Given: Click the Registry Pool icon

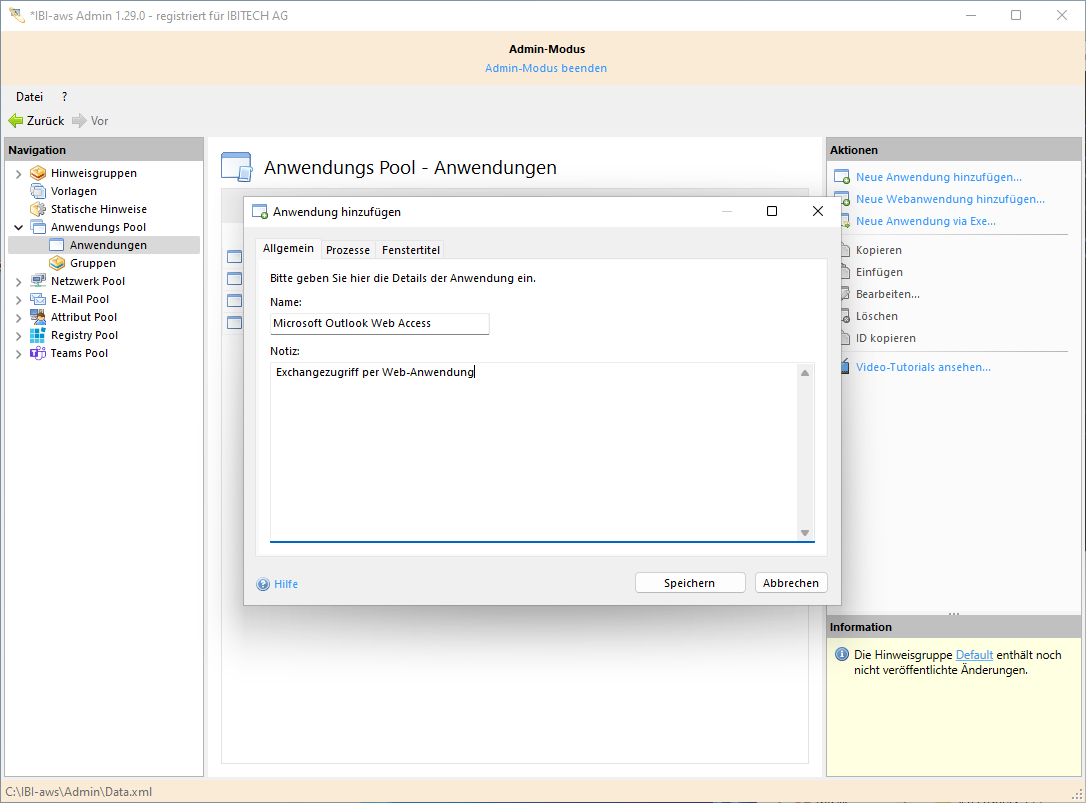Looking at the screenshot, I should click(38, 335).
